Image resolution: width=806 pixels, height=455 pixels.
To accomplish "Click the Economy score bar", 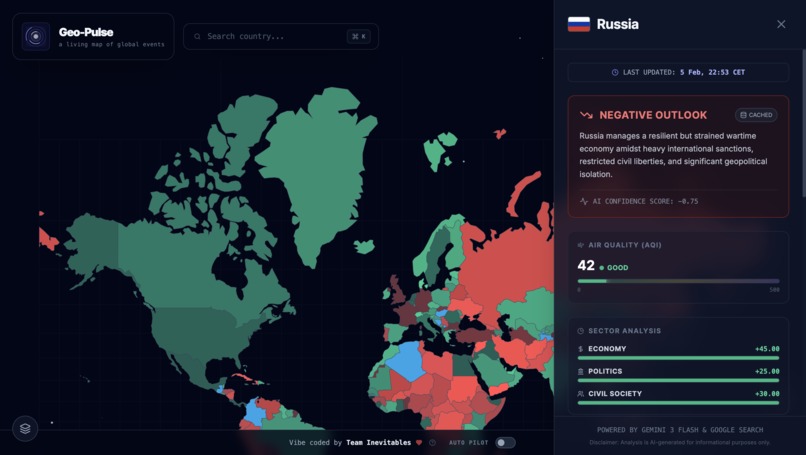I will (x=679, y=358).
